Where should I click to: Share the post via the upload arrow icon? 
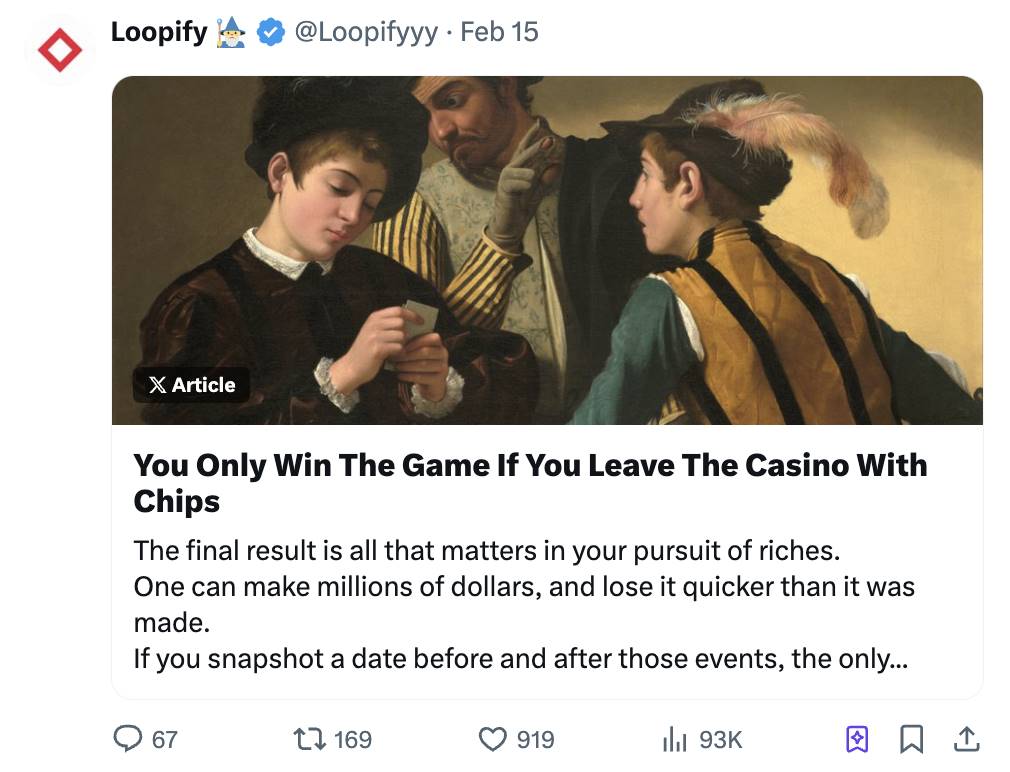pos(965,739)
